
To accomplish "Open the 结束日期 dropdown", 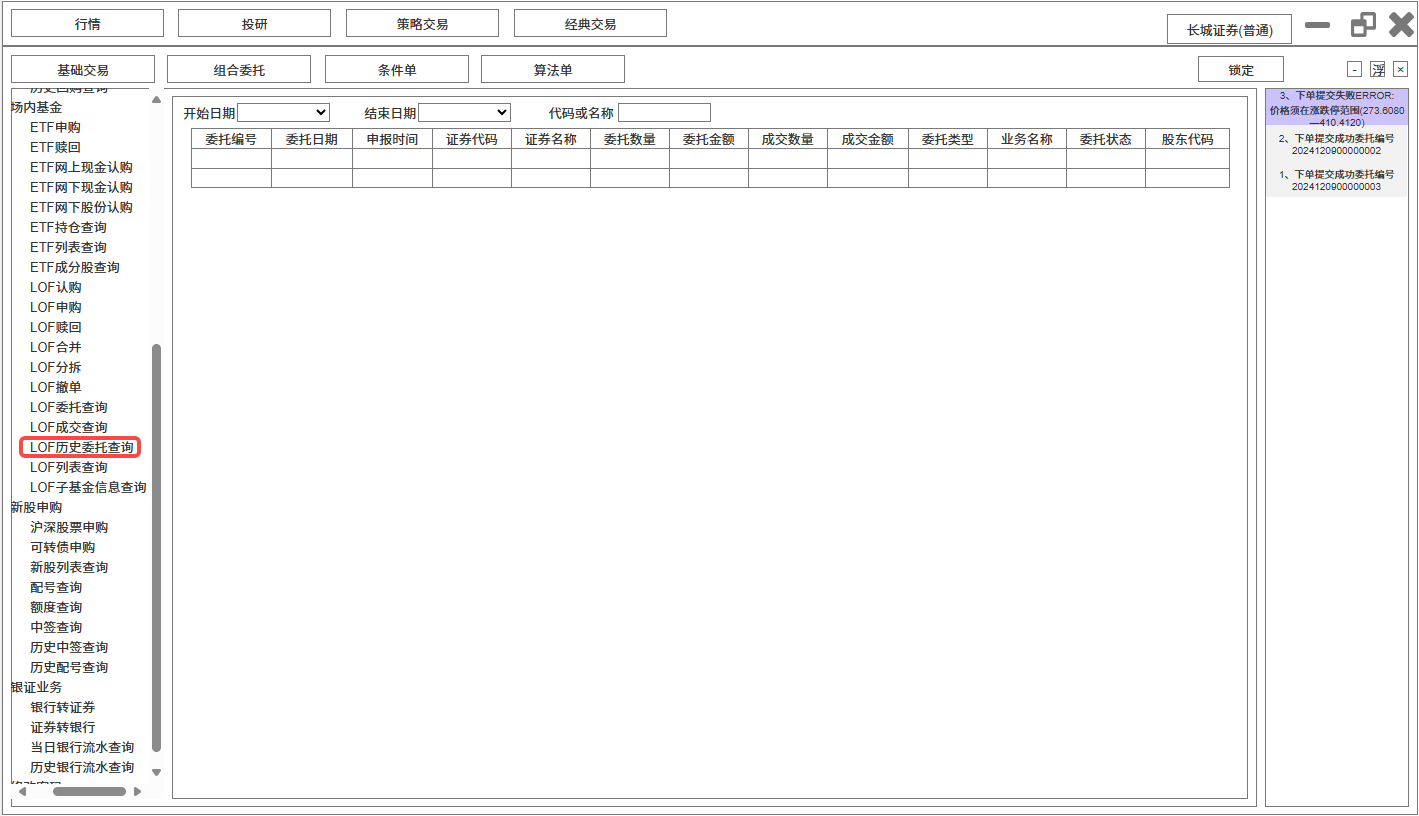I will coord(464,113).
